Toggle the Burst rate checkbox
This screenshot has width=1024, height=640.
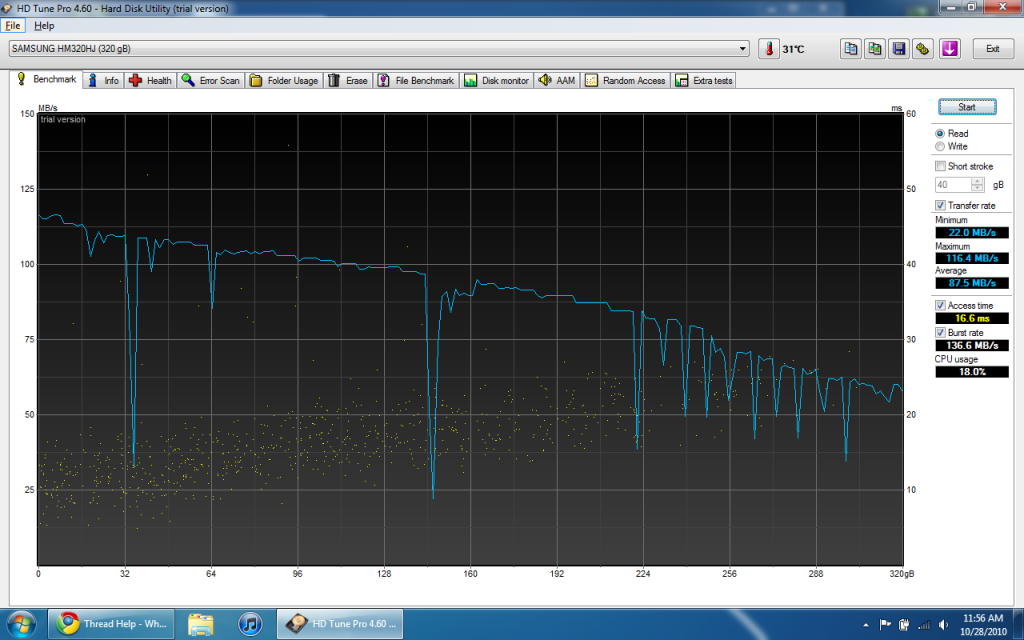pyautogui.click(x=940, y=332)
